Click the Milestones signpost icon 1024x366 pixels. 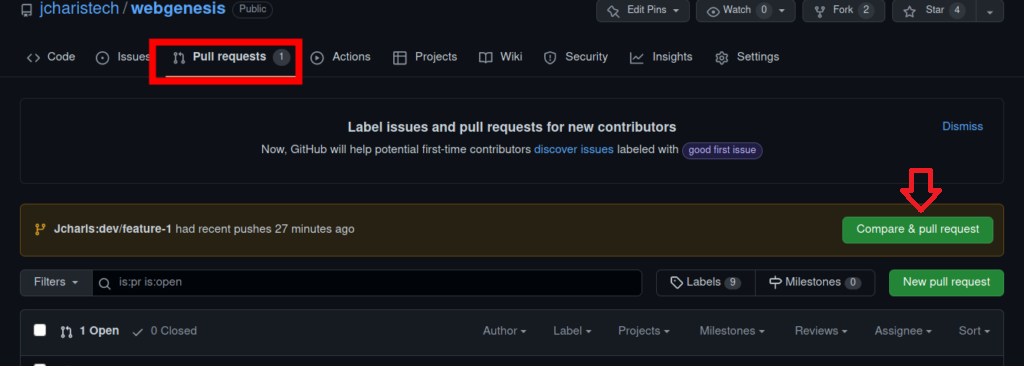click(776, 283)
